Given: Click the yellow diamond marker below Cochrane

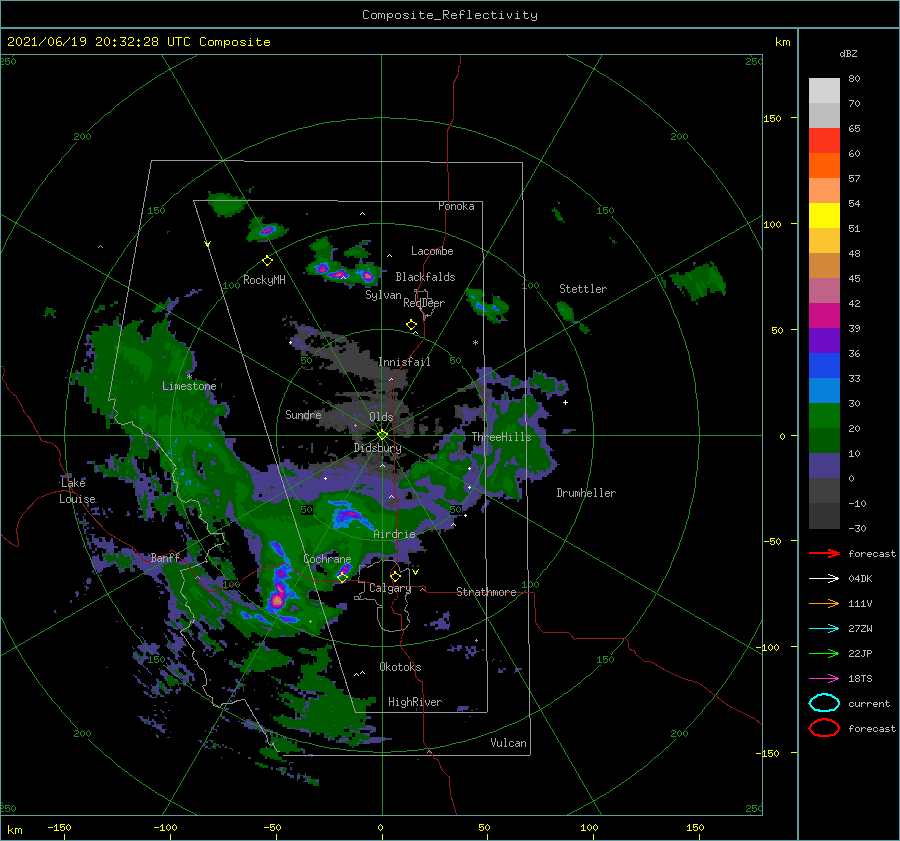Looking at the screenshot, I should coord(342,577).
